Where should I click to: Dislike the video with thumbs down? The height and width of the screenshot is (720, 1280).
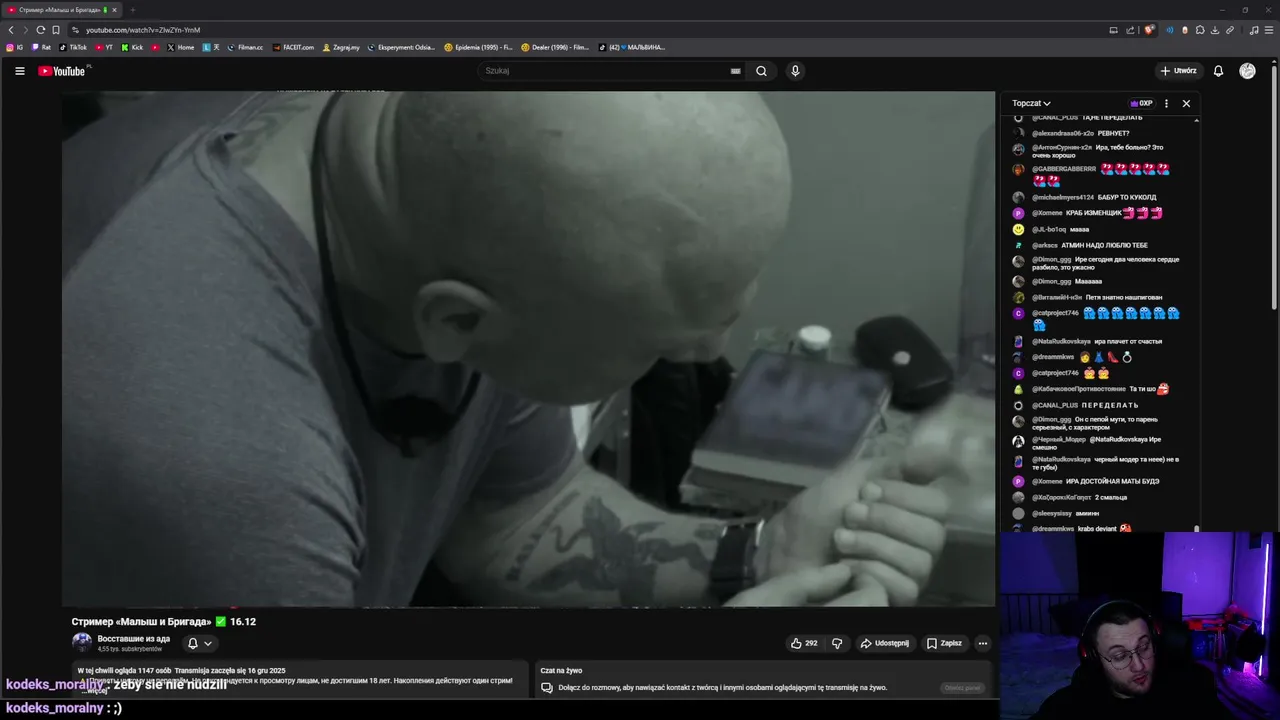(x=837, y=643)
